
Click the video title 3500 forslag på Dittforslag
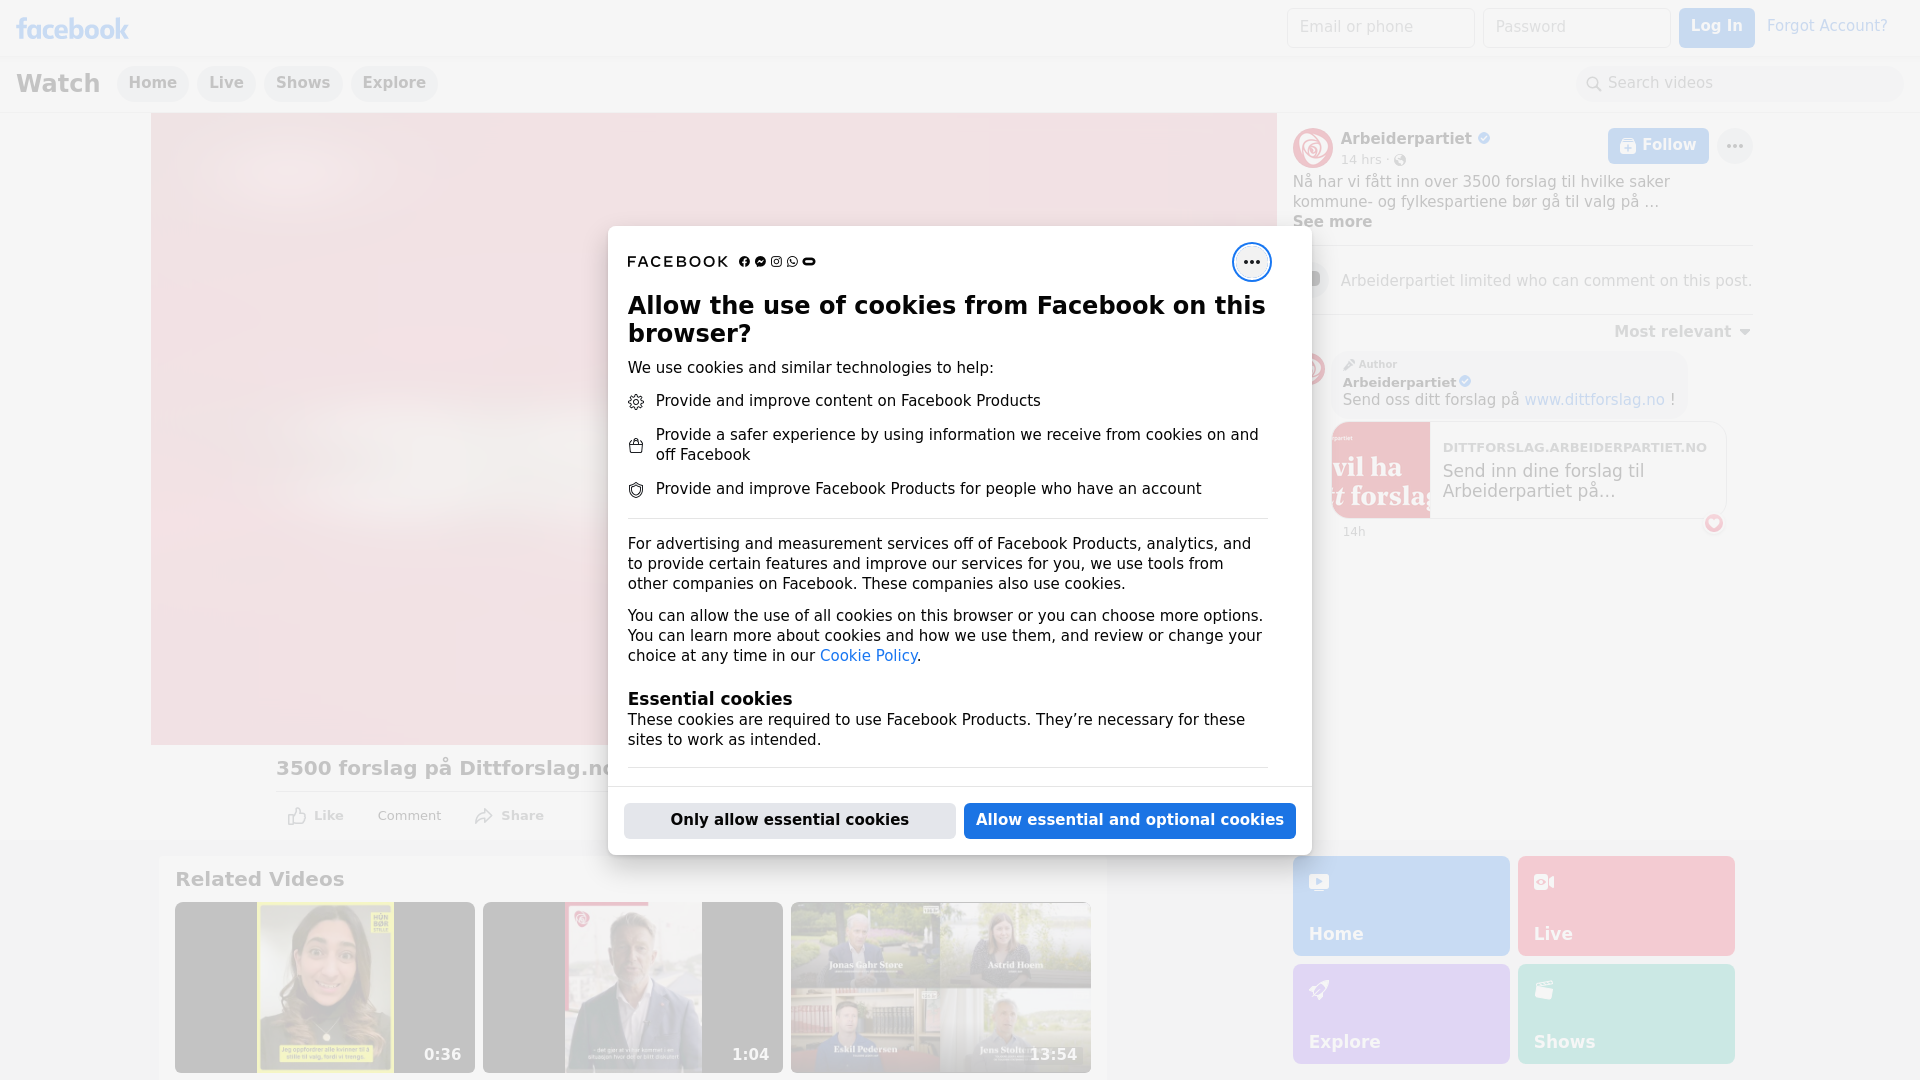(x=444, y=768)
